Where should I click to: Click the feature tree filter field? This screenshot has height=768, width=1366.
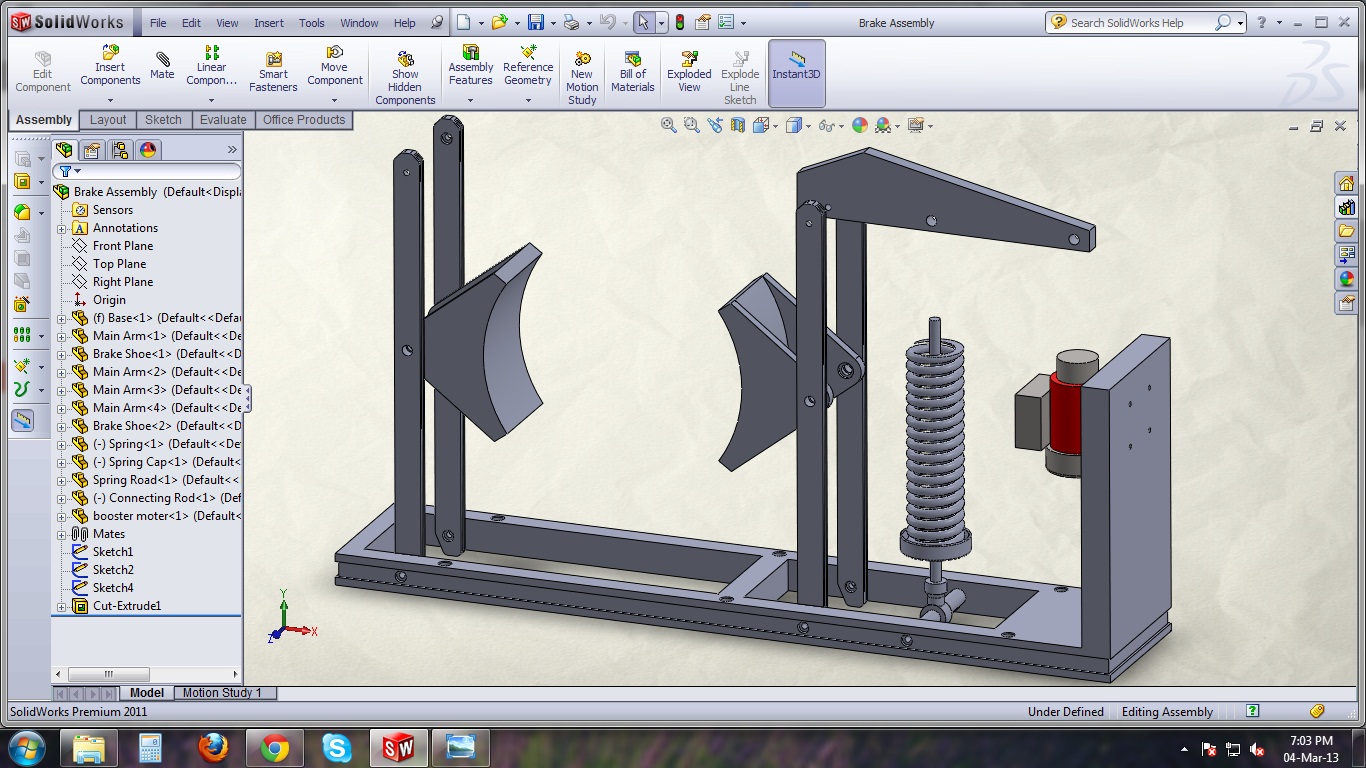pyautogui.click(x=146, y=171)
